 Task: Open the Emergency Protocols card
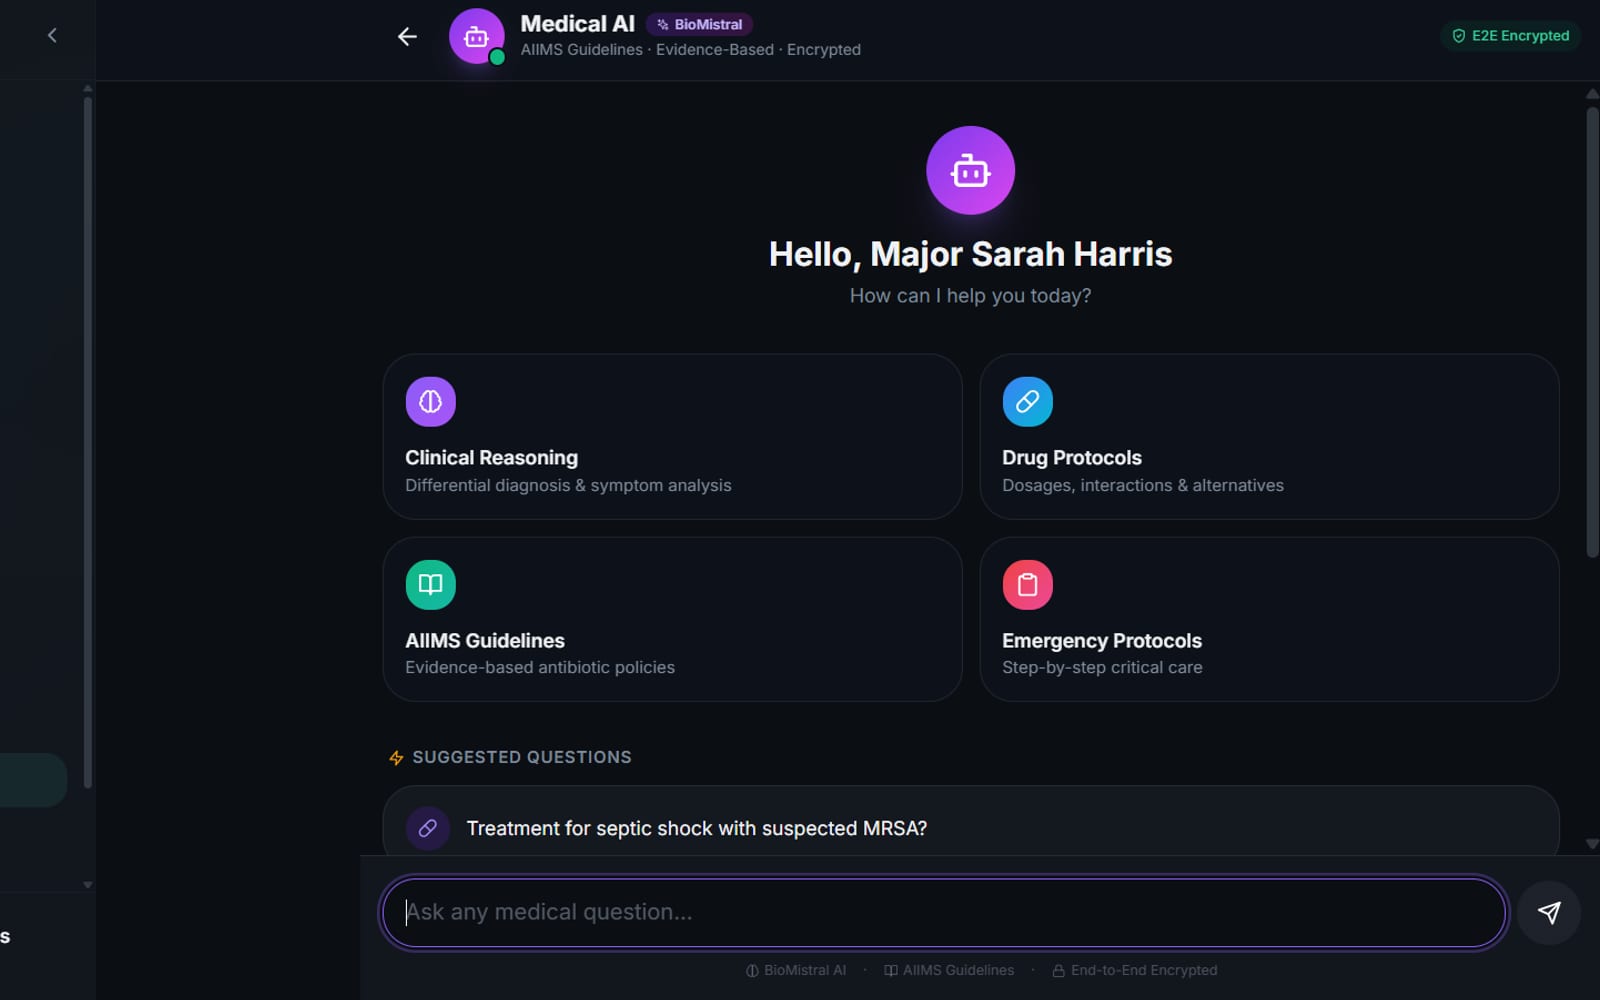click(x=1269, y=619)
